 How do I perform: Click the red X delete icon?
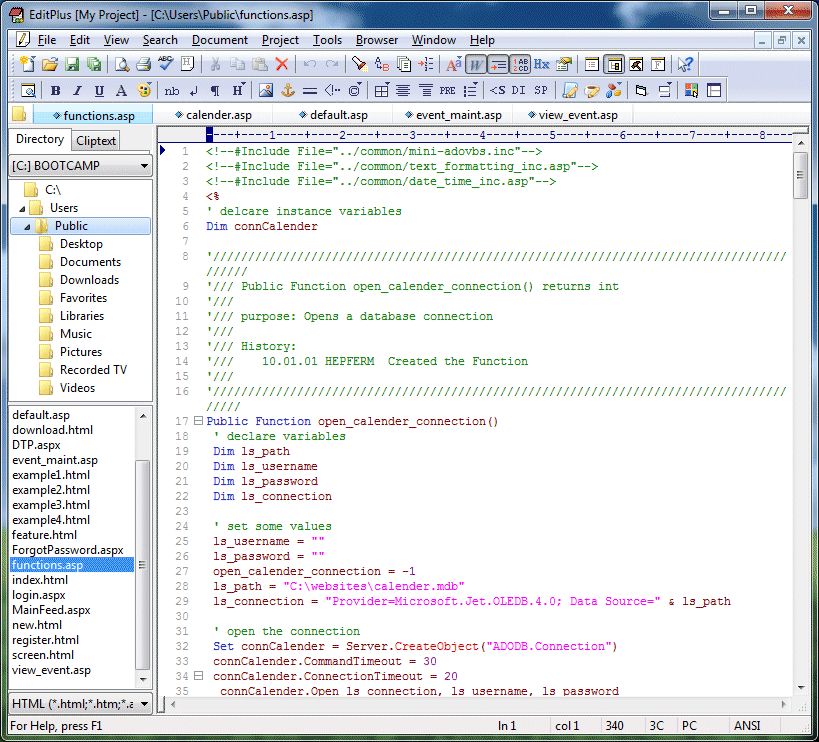[x=281, y=64]
